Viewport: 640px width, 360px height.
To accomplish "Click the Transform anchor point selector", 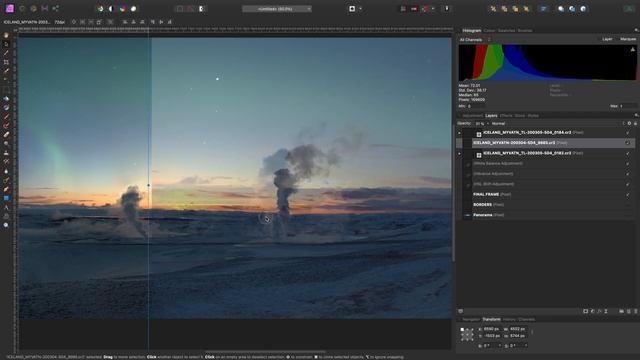I will click(x=467, y=335).
